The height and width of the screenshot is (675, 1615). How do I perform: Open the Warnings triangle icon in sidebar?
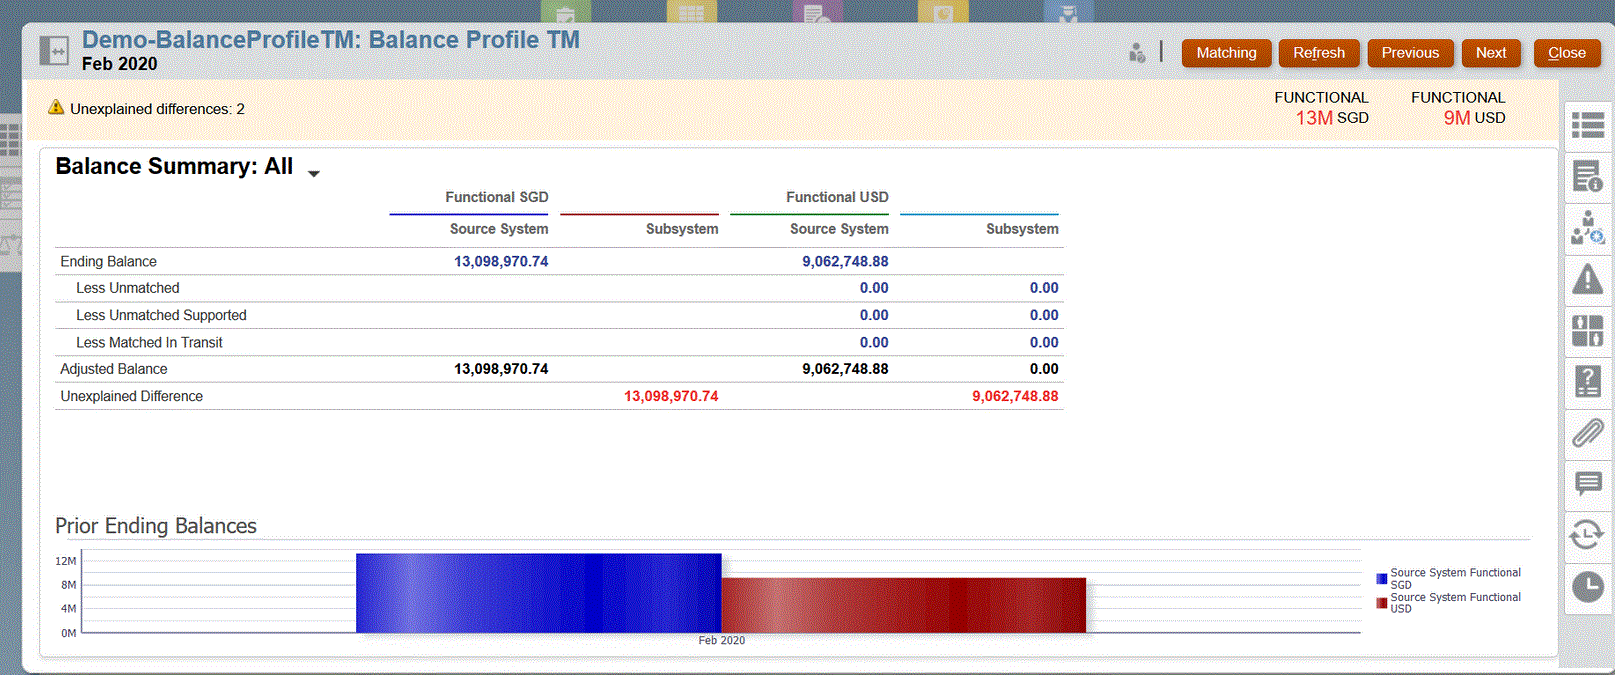(x=1587, y=279)
